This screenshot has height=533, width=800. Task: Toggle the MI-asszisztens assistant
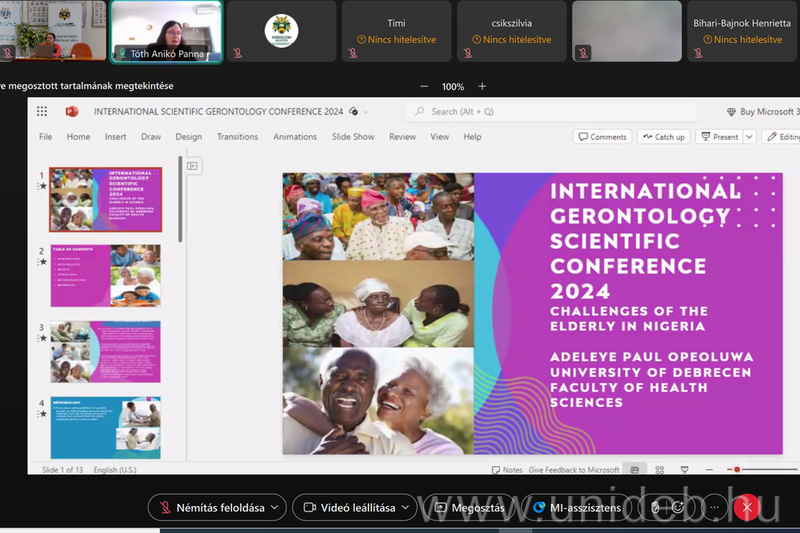click(577, 508)
